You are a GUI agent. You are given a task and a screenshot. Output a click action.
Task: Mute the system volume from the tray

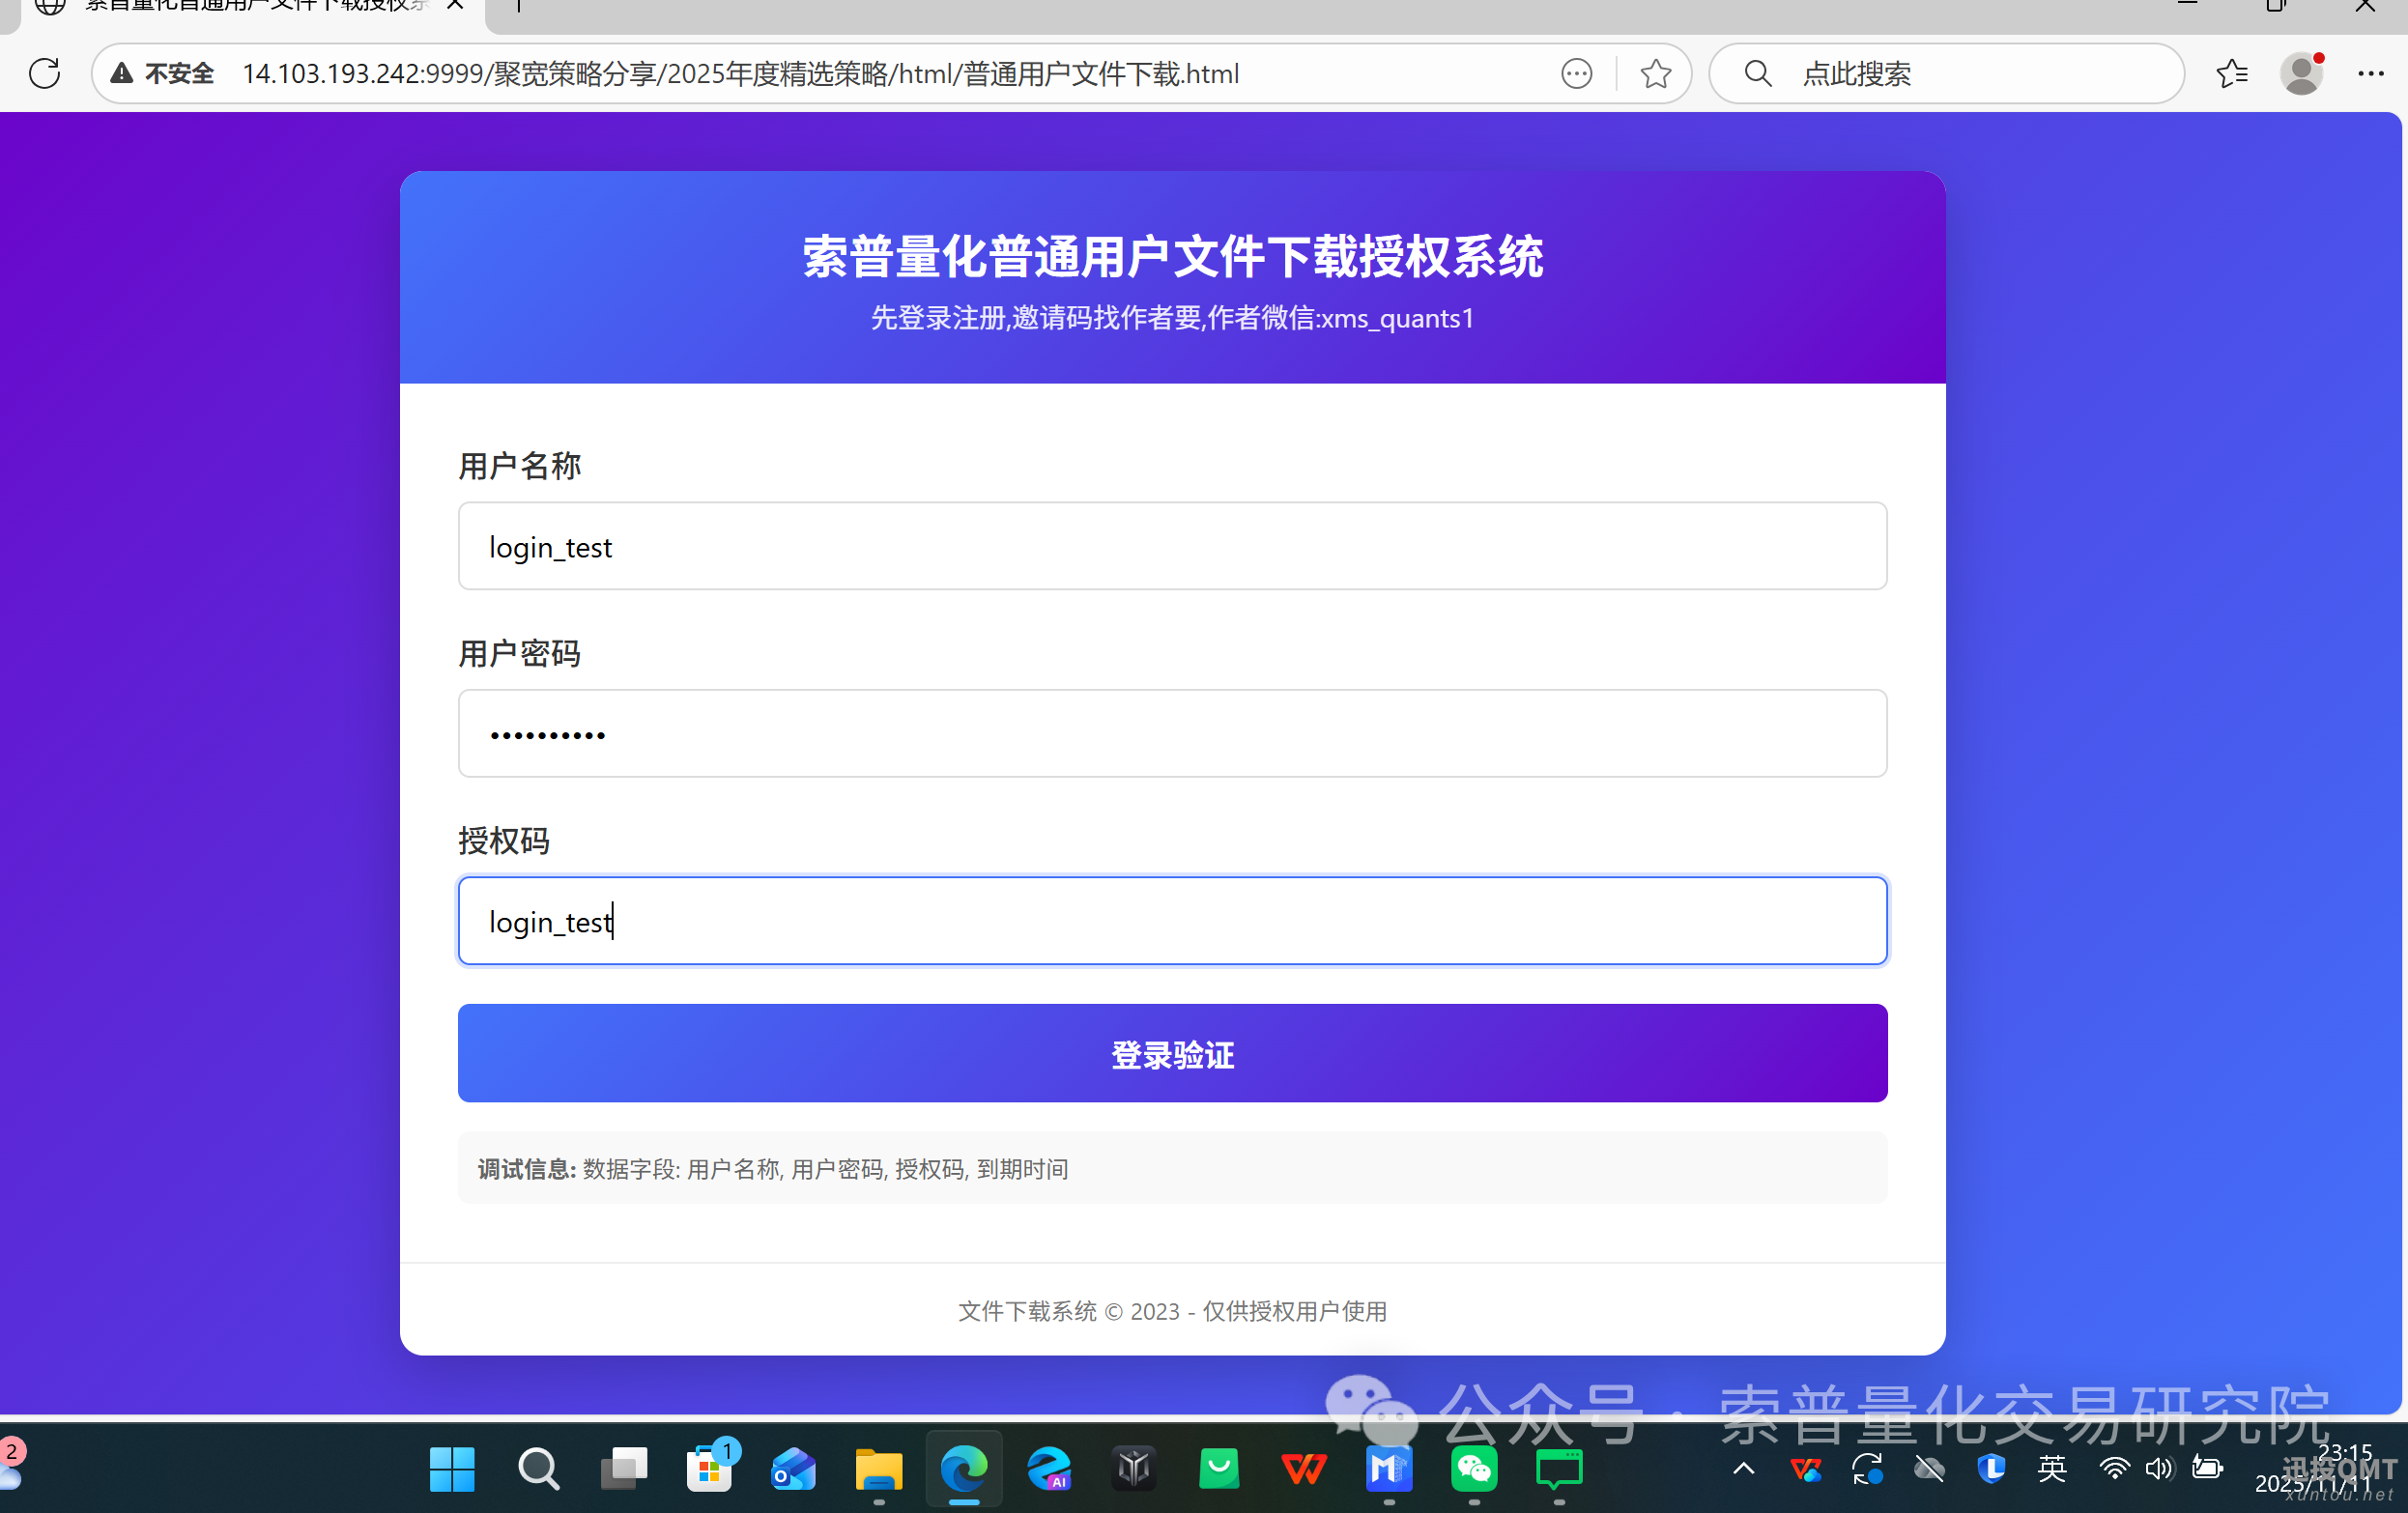2159,1468
